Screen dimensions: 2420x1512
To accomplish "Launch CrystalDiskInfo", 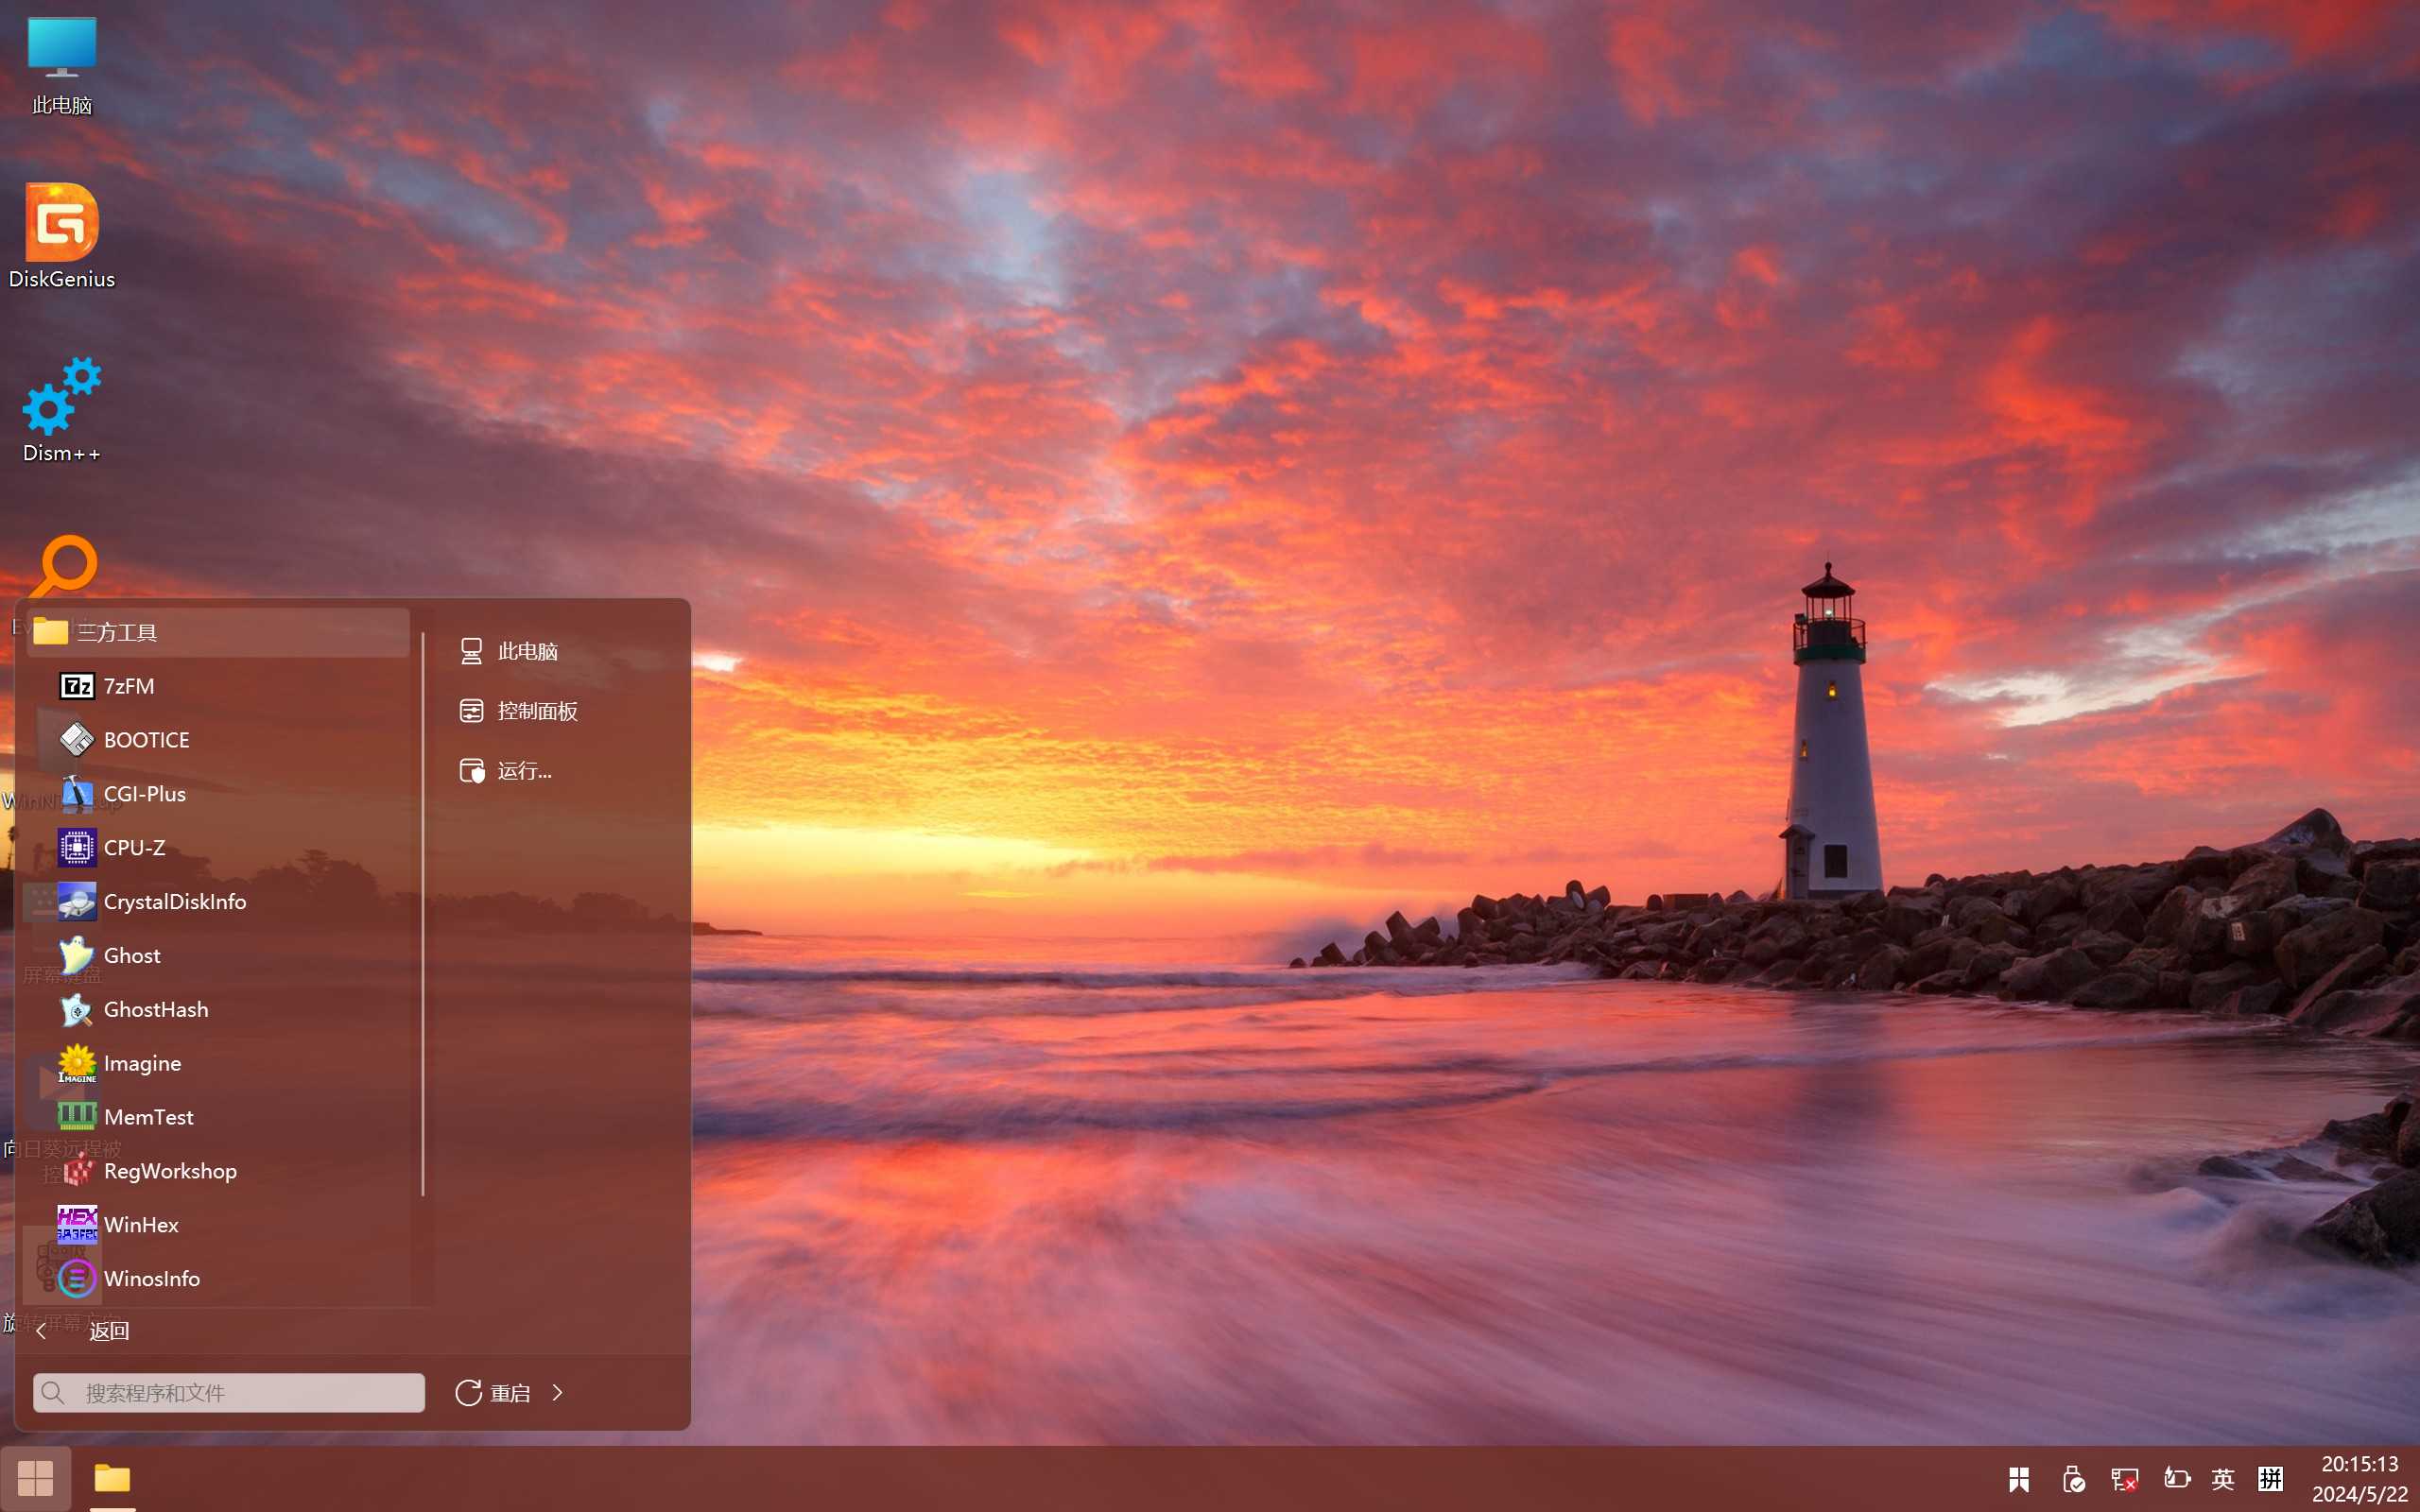I will pos(173,902).
